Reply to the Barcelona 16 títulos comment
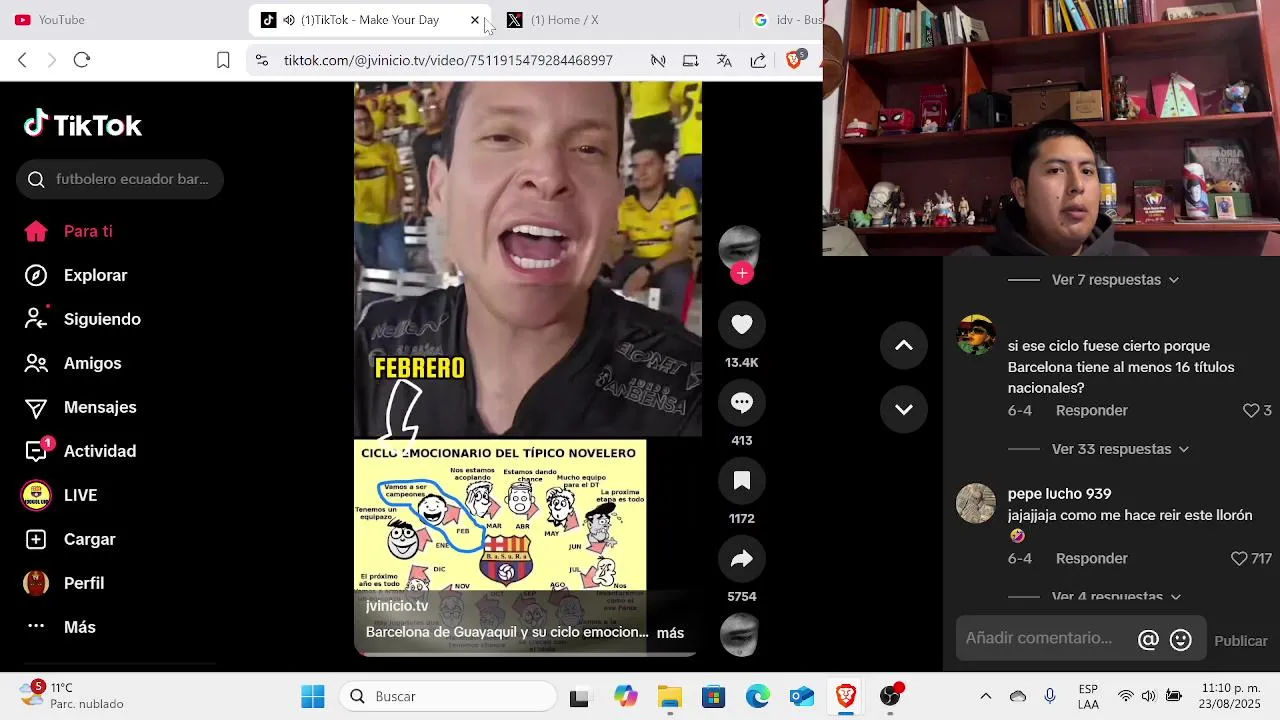The image size is (1280, 720). pos(1091,410)
